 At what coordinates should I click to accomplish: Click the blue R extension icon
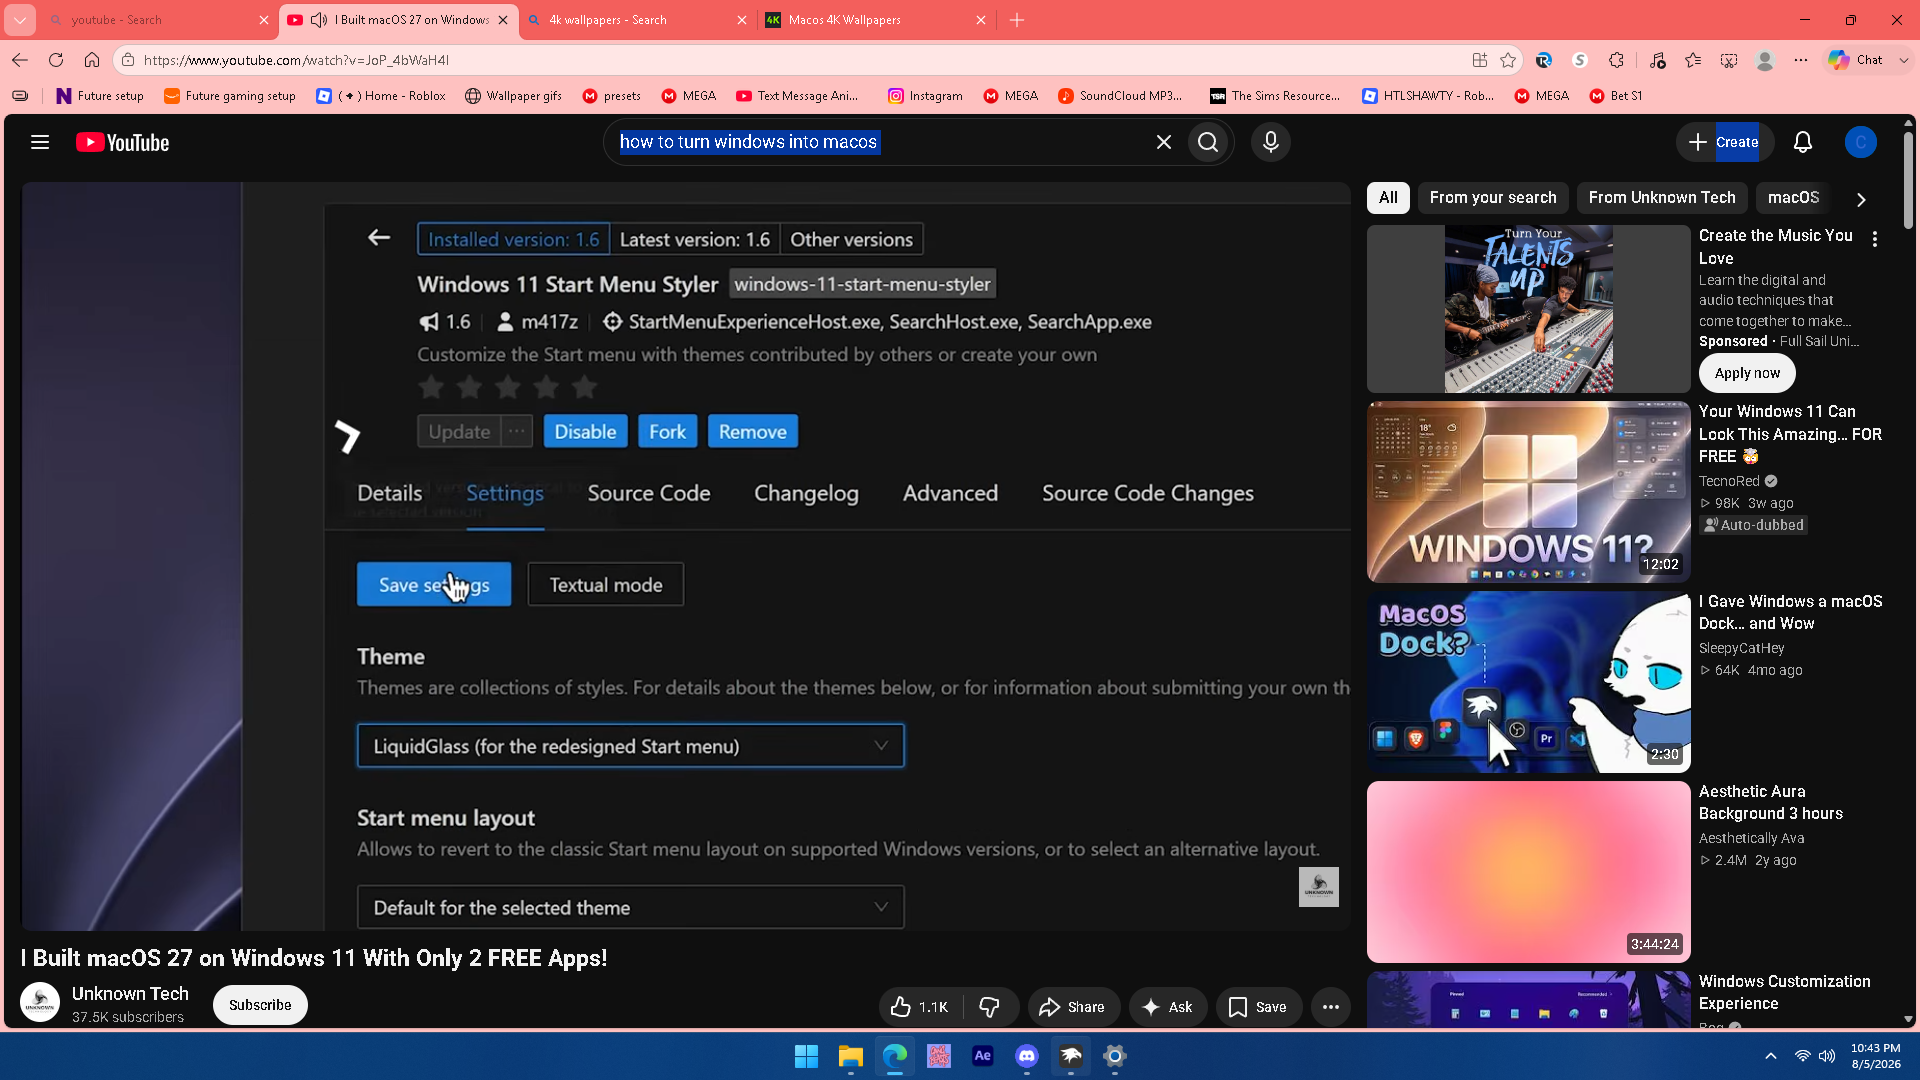click(x=1544, y=60)
